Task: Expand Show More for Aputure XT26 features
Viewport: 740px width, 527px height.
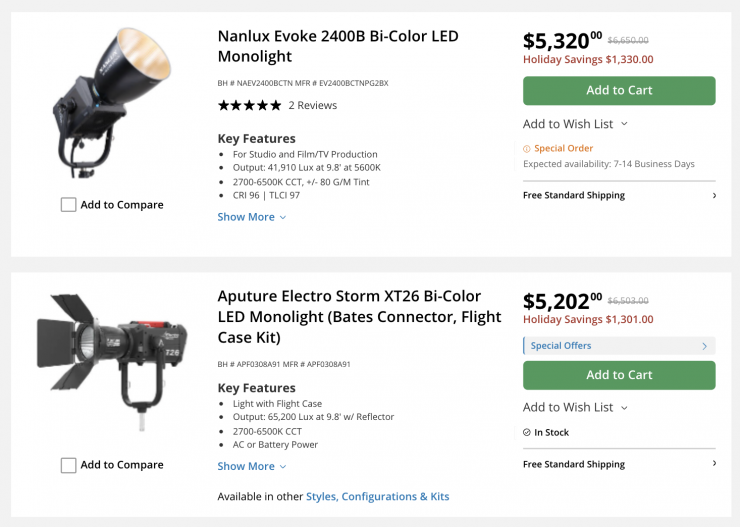Action: click(x=252, y=466)
